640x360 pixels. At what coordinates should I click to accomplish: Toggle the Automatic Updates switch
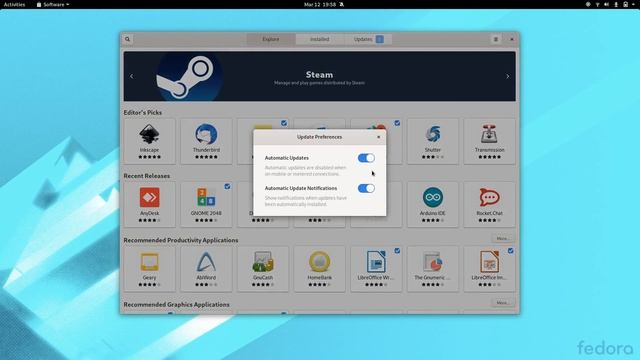(x=366, y=158)
